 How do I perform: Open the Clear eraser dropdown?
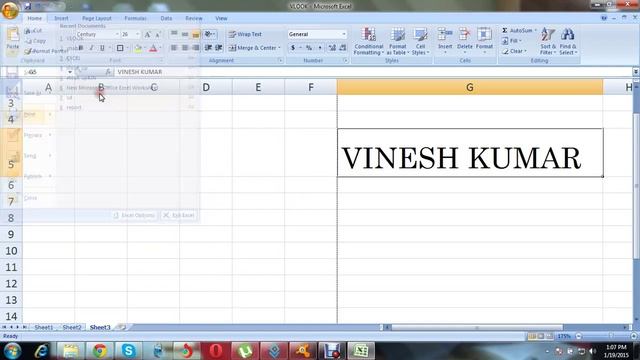click(x=514, y=51)
